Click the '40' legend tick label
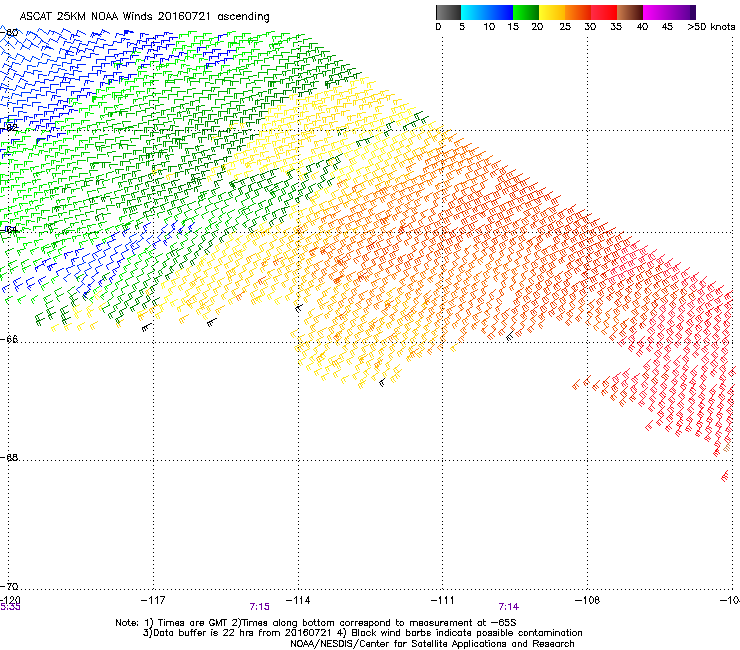This screenshot has width=740, height=650. [642, 27]
